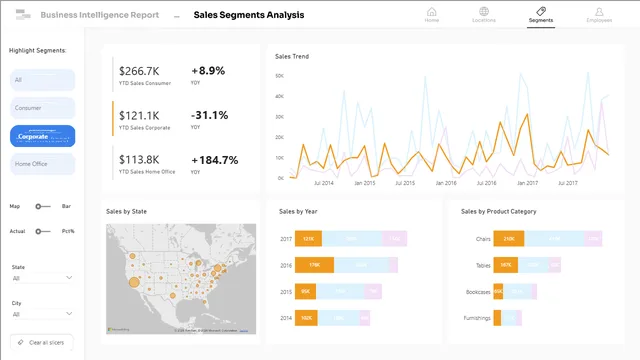Click the 2015 Corporate 95K bar
Screen dimensions: 640x360
(305, 291)
